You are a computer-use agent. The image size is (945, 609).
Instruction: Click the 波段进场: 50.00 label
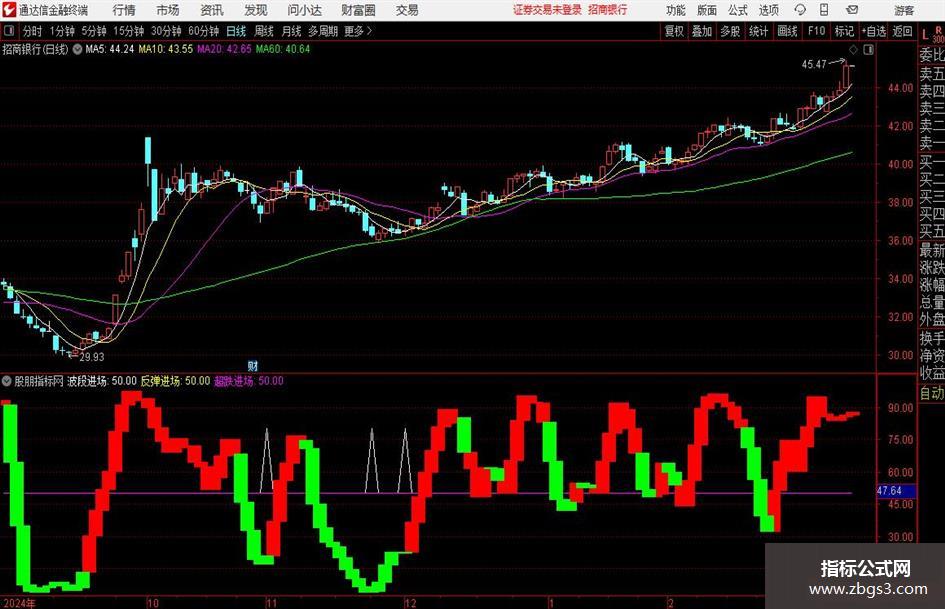tap(102, 381)
